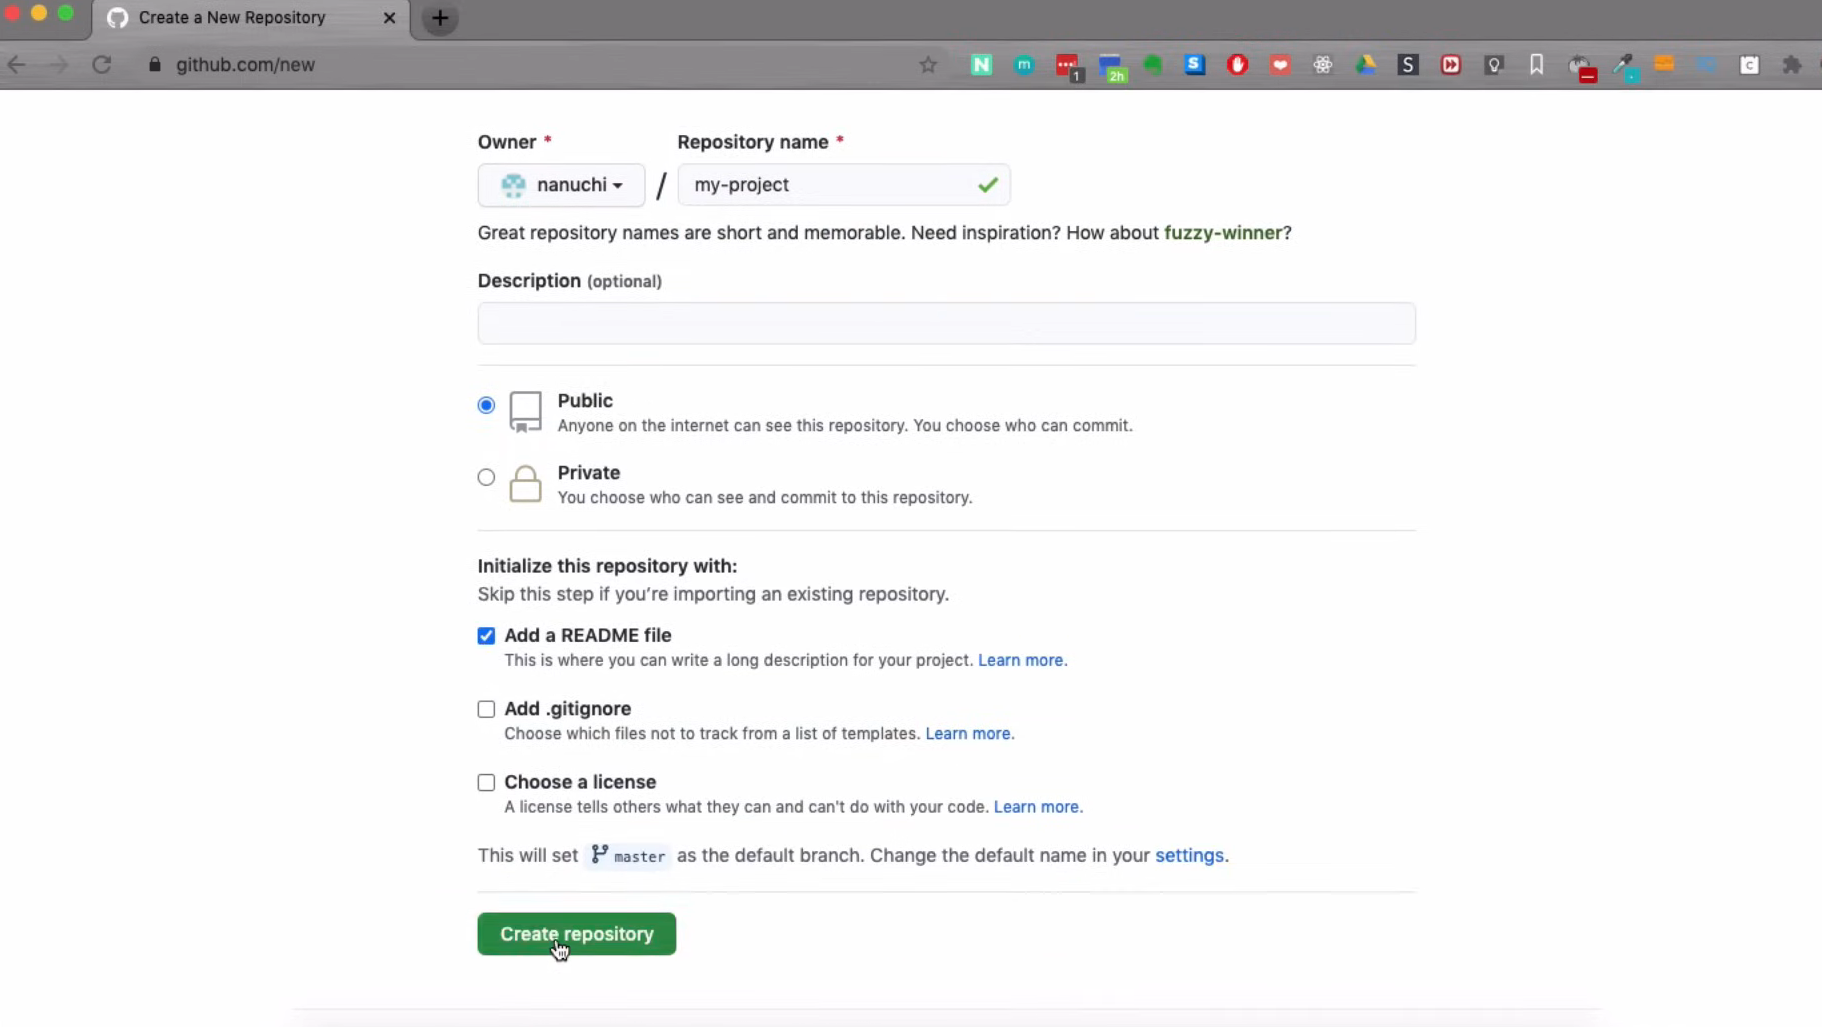The height and width of the screenshot is (1027, 1822).
Task: Tick the Choose a license checkbox
Action: pyautogui.click(x=486, y=782)
